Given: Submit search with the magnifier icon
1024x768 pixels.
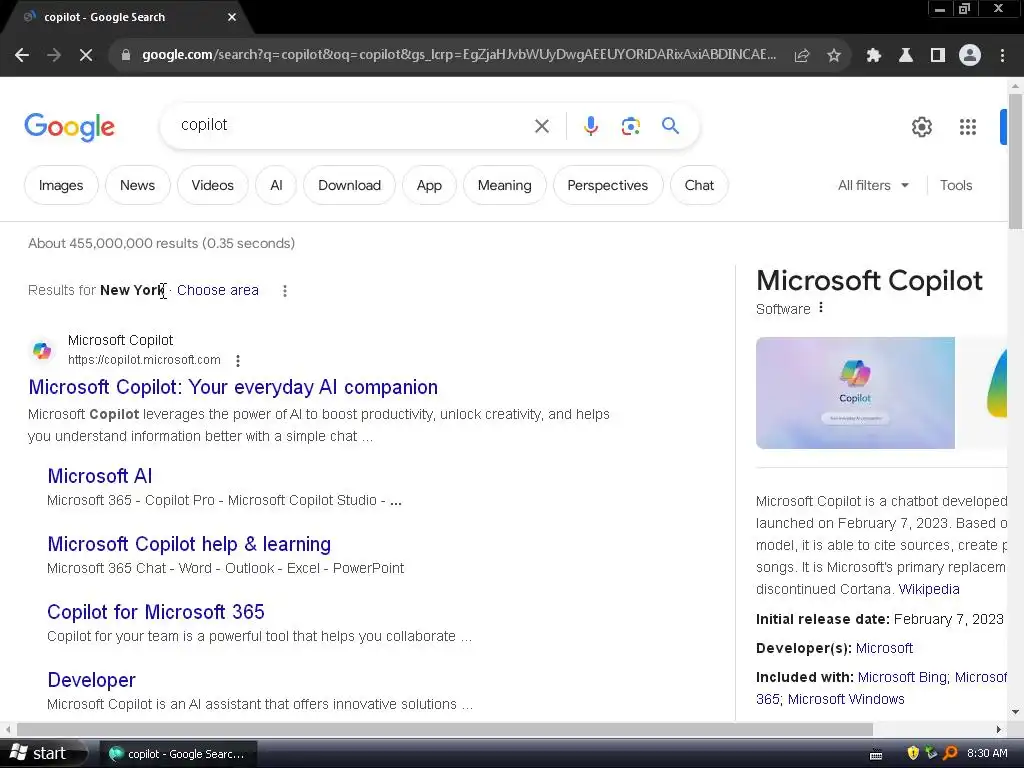Looking at the screenshot, I should coord(671,125).
